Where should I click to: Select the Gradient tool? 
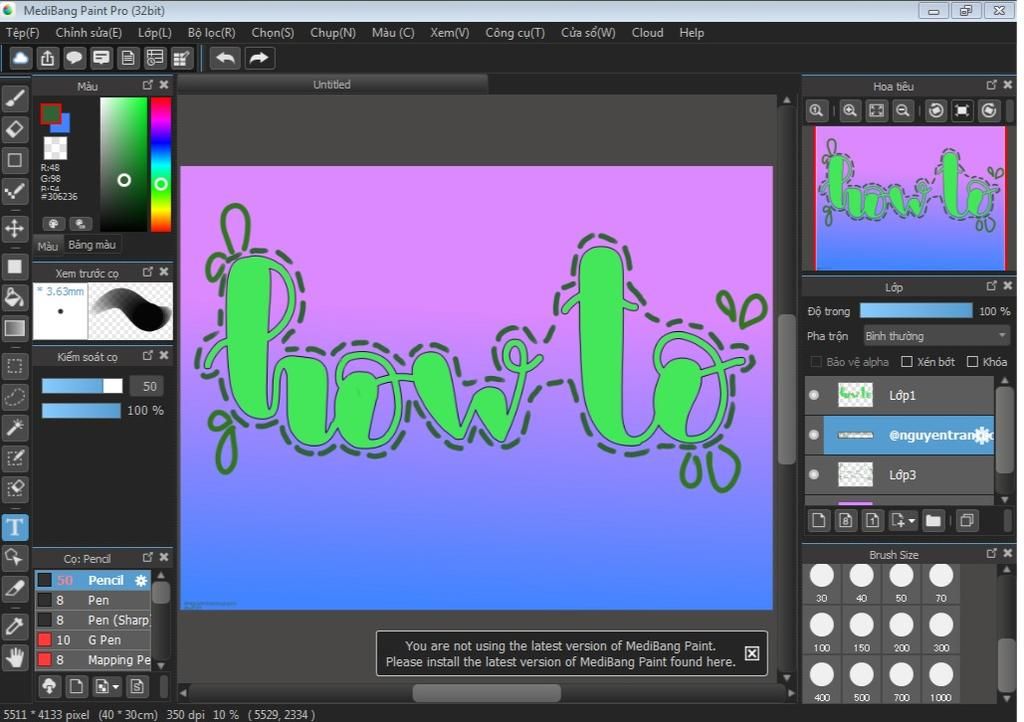coord(15,328)
